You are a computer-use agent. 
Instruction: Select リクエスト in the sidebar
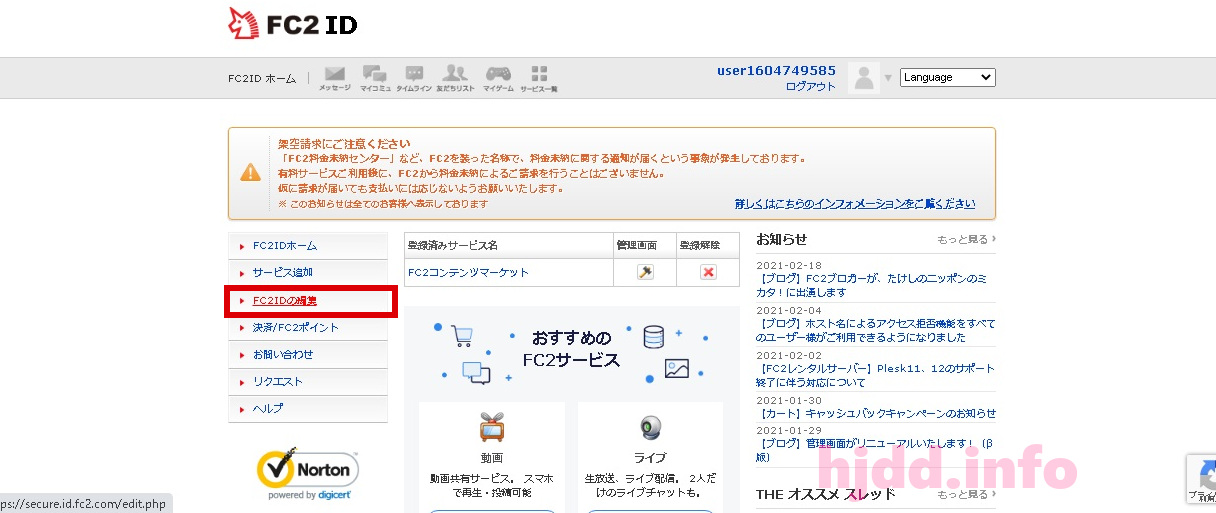click(308, 381)
